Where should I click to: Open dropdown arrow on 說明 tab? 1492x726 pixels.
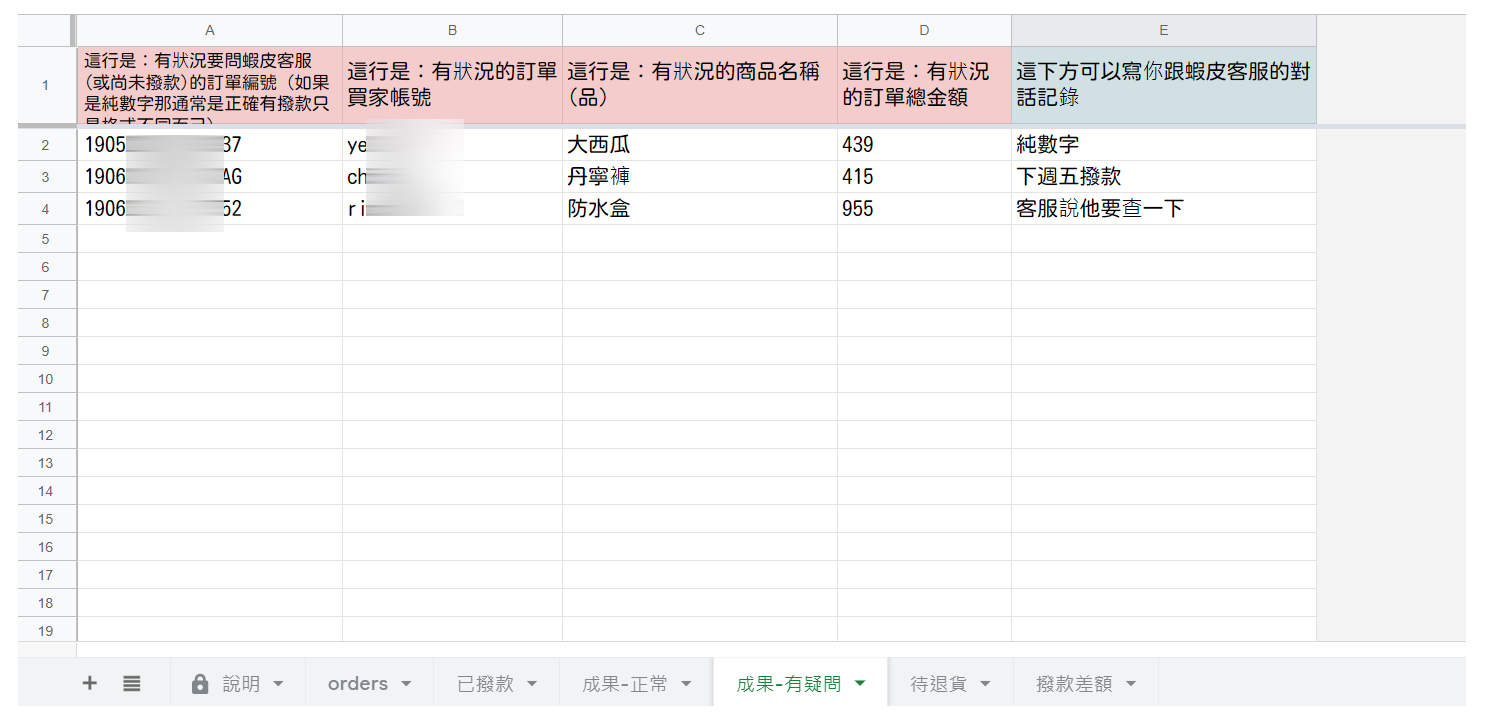pos(278,684)
